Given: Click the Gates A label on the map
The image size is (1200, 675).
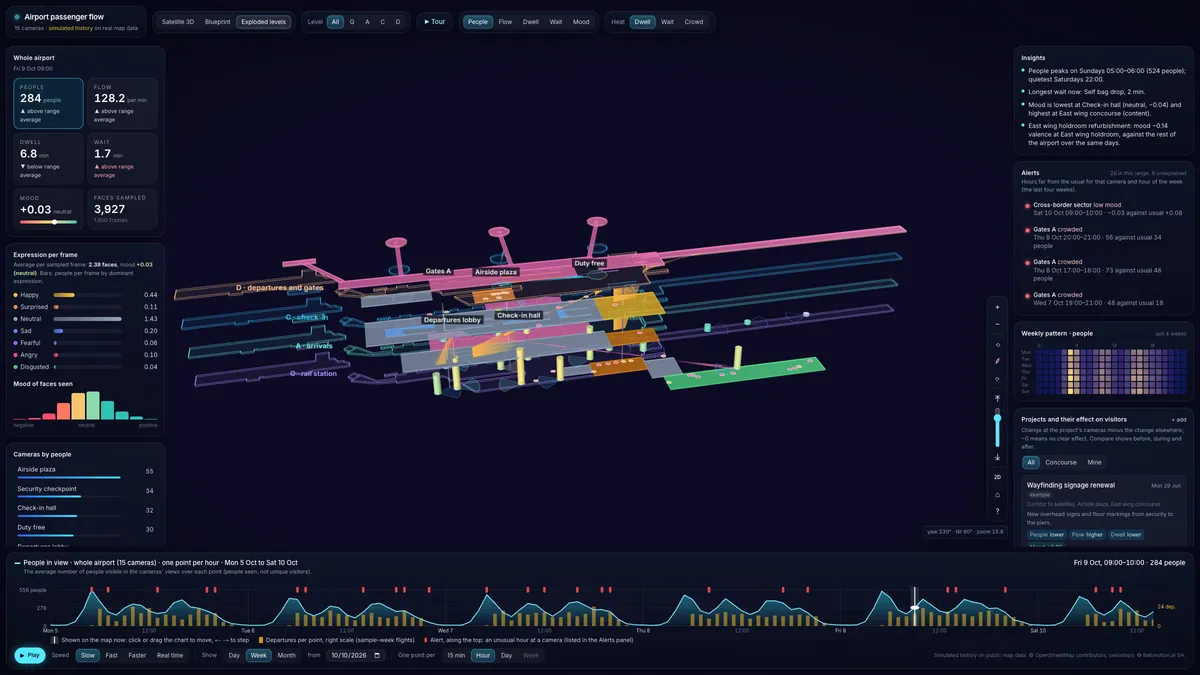Looking at the screenshot, I should coord(438,271).
